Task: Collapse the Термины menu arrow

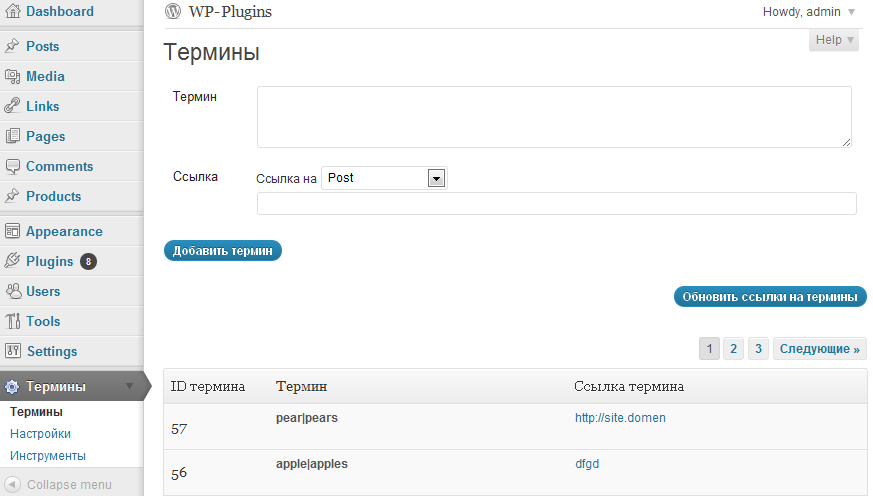Action: click(x=130, y=386)
